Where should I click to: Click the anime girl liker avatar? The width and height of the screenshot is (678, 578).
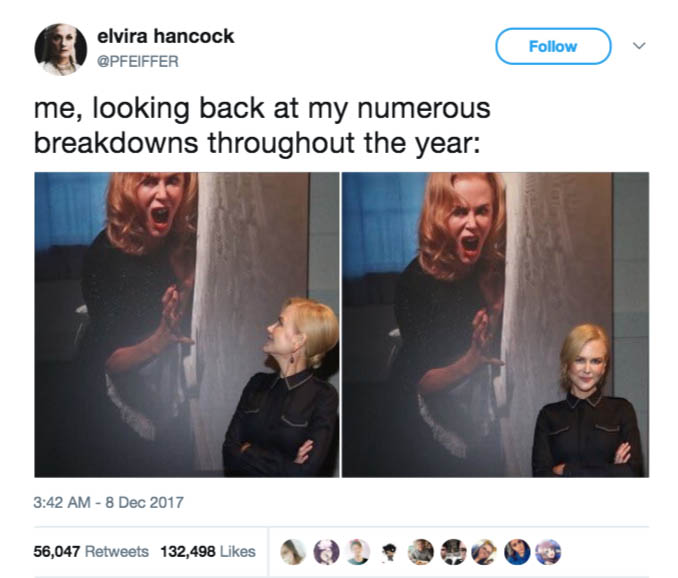coord(548,552)
